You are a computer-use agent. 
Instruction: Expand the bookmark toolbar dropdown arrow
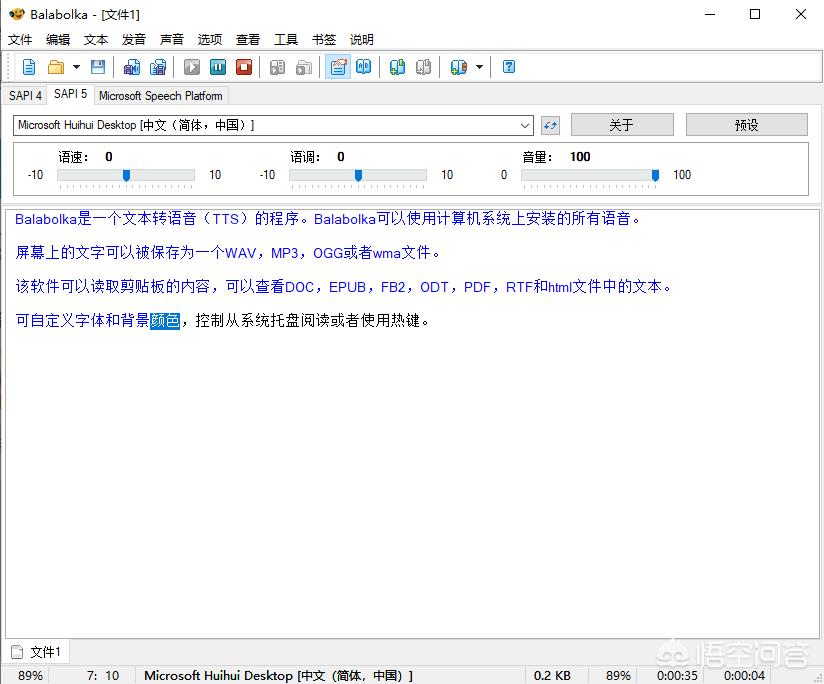[479, 67]
